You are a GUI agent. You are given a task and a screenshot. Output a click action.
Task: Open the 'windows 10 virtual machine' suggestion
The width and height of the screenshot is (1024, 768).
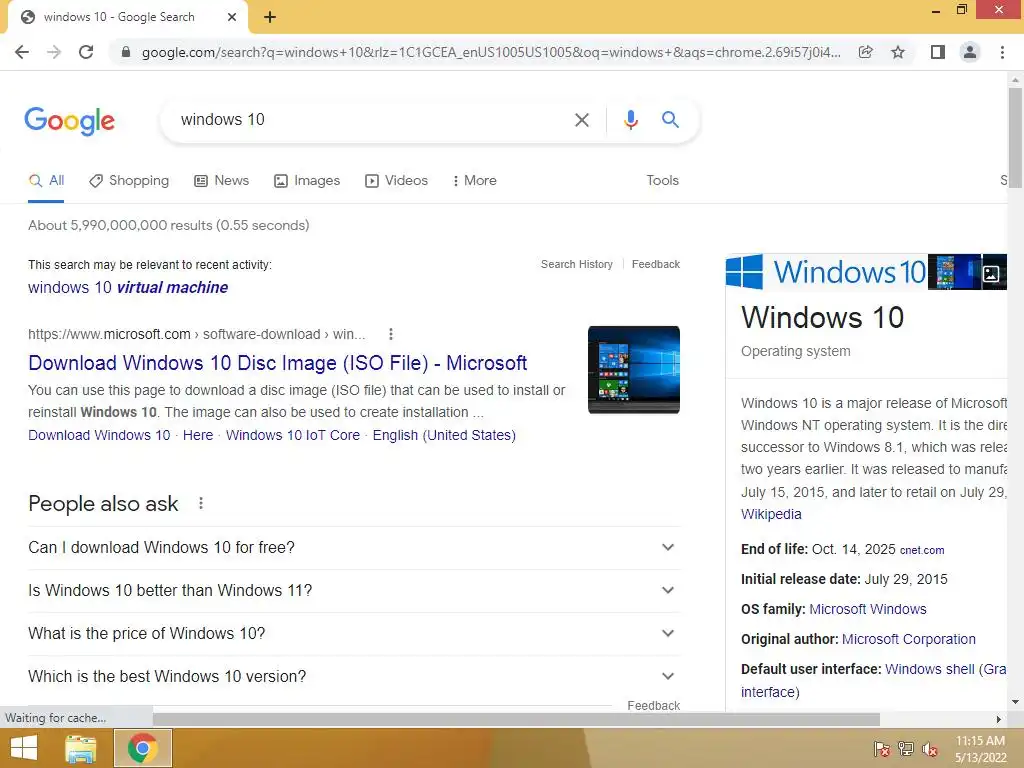pos(128,287)
